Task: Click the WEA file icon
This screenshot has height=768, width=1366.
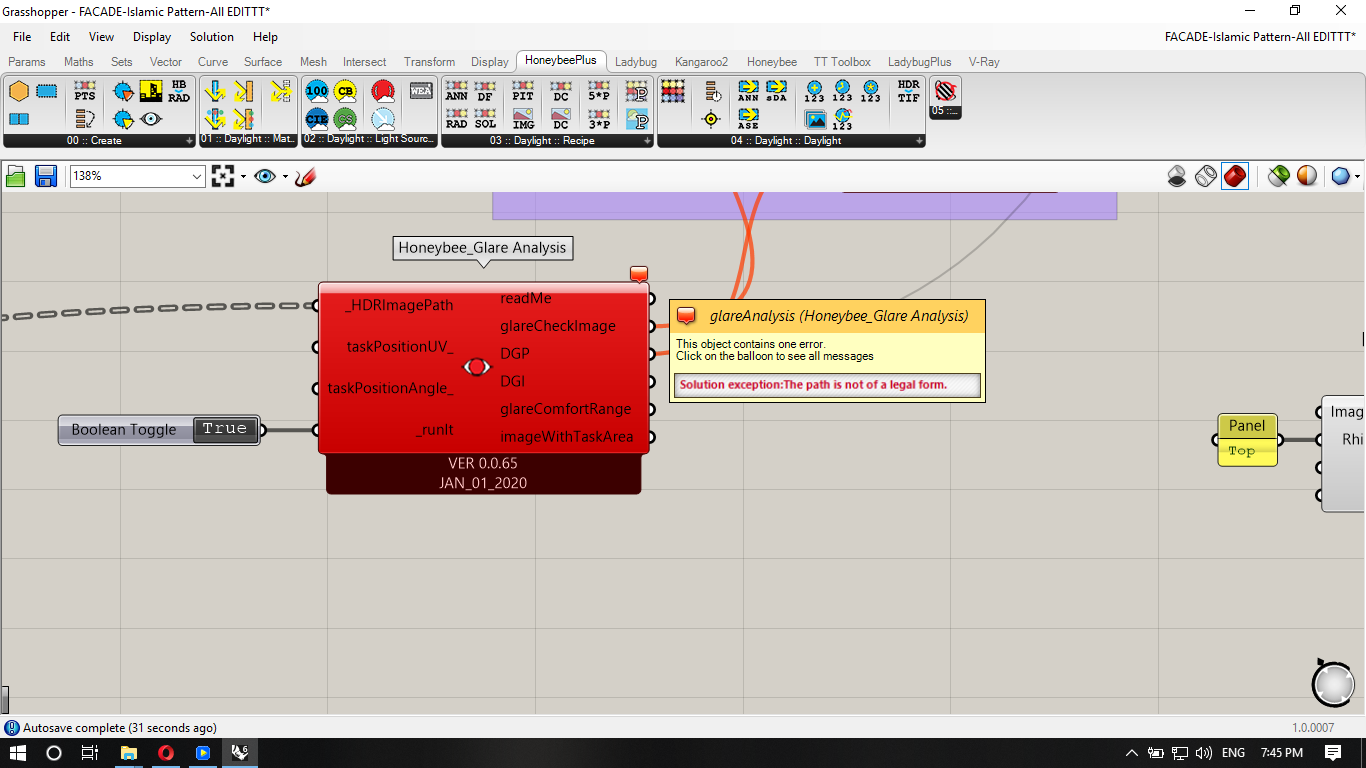Action: (x=421, y=91)
